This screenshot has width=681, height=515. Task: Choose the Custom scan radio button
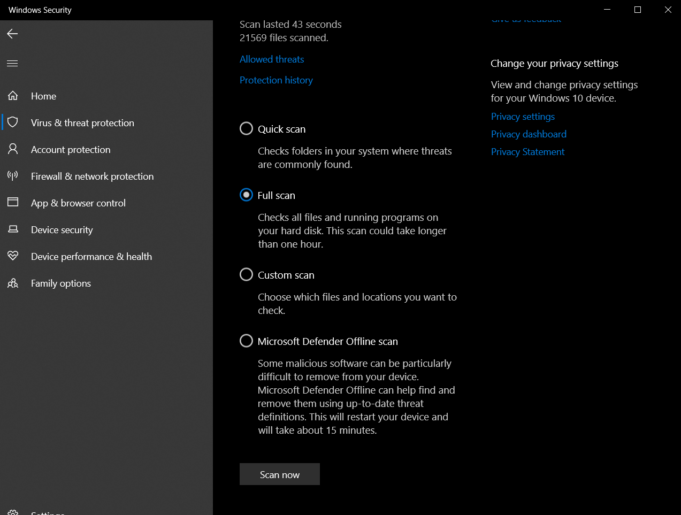(246, 275)
